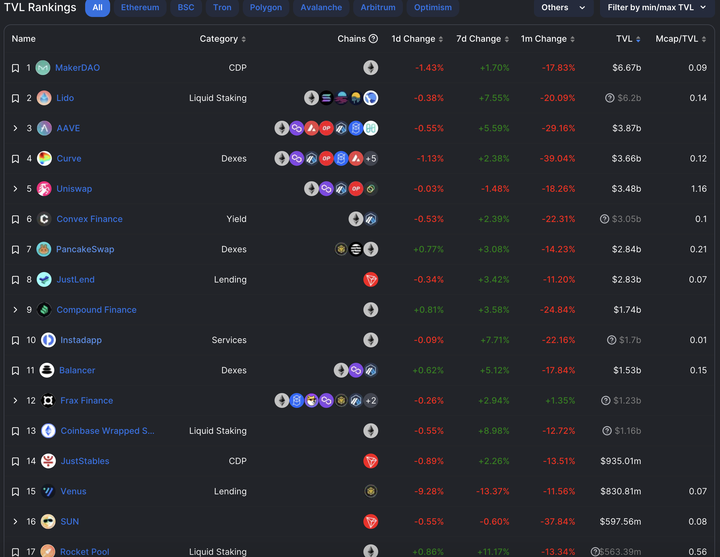The image size is (720, 557).
Task: Filter rankings by Arbitrum
Action: click(x=378, y=7)
